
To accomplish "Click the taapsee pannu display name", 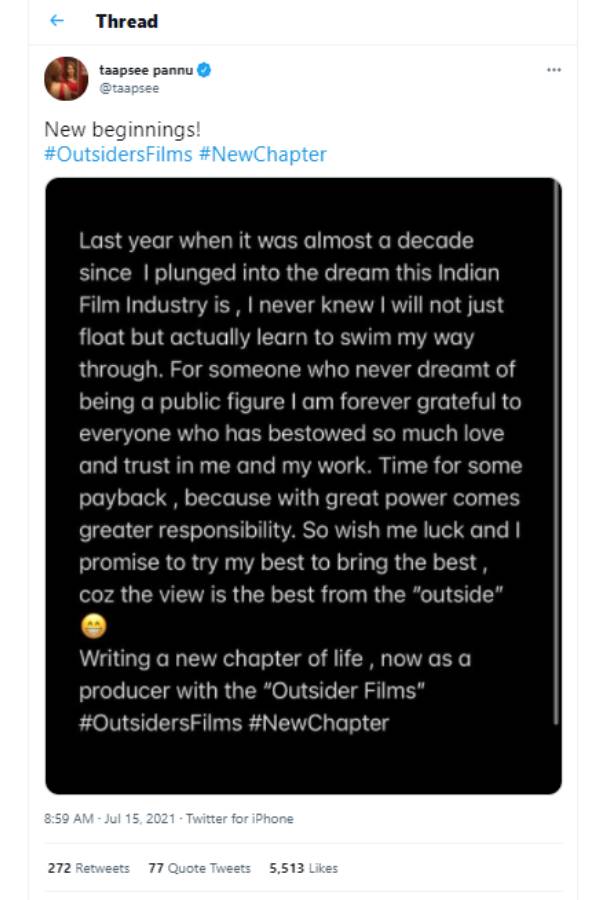I will [x=146, y=71].
